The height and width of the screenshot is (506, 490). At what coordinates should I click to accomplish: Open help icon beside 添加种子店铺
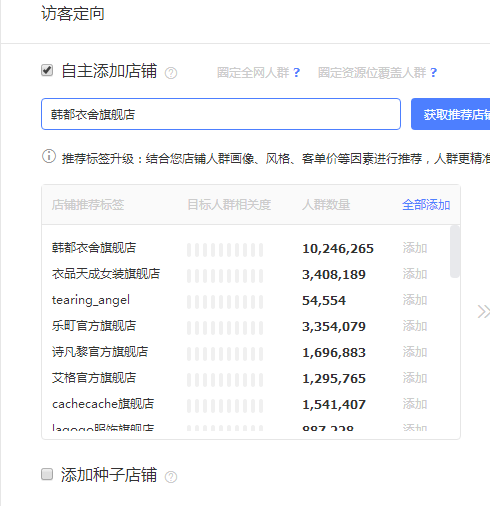coord(171,477)
